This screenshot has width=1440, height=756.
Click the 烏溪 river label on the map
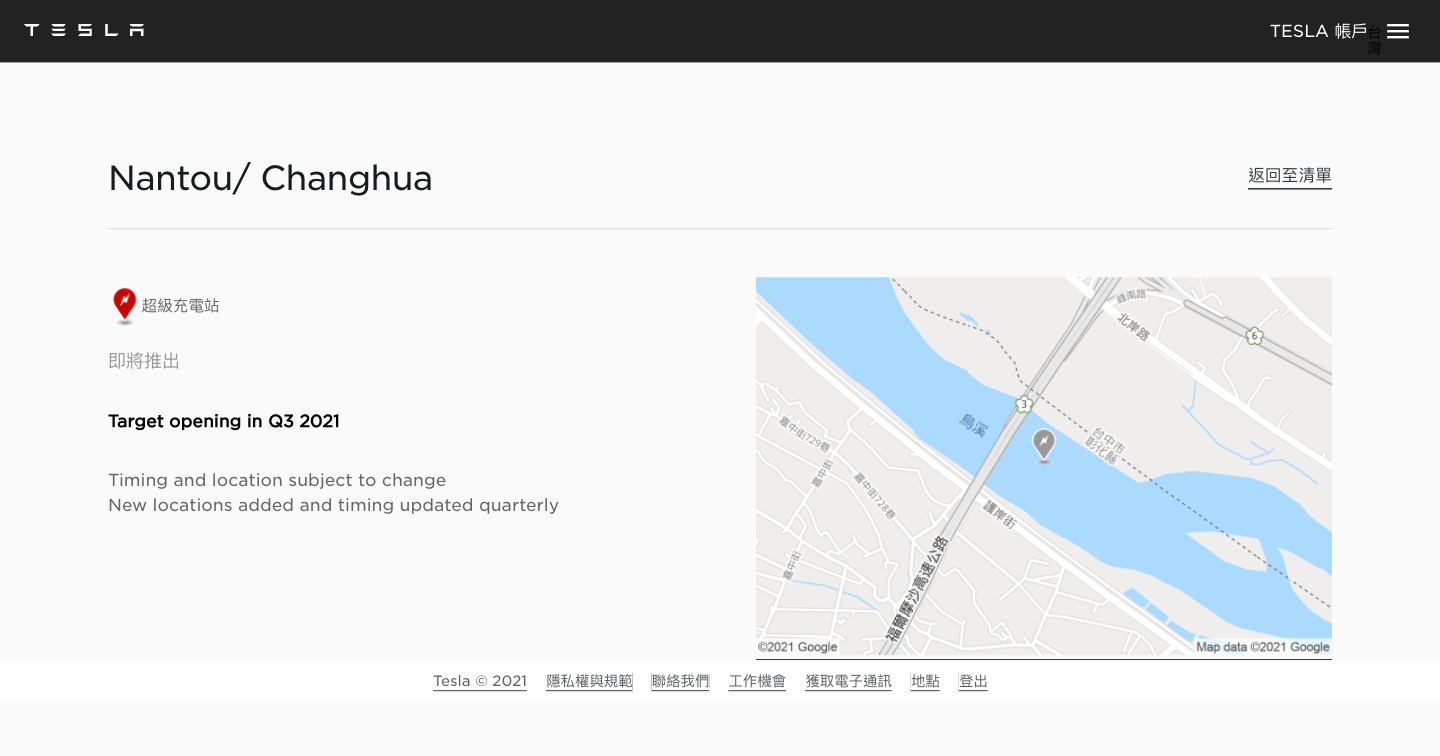point(974,427)
